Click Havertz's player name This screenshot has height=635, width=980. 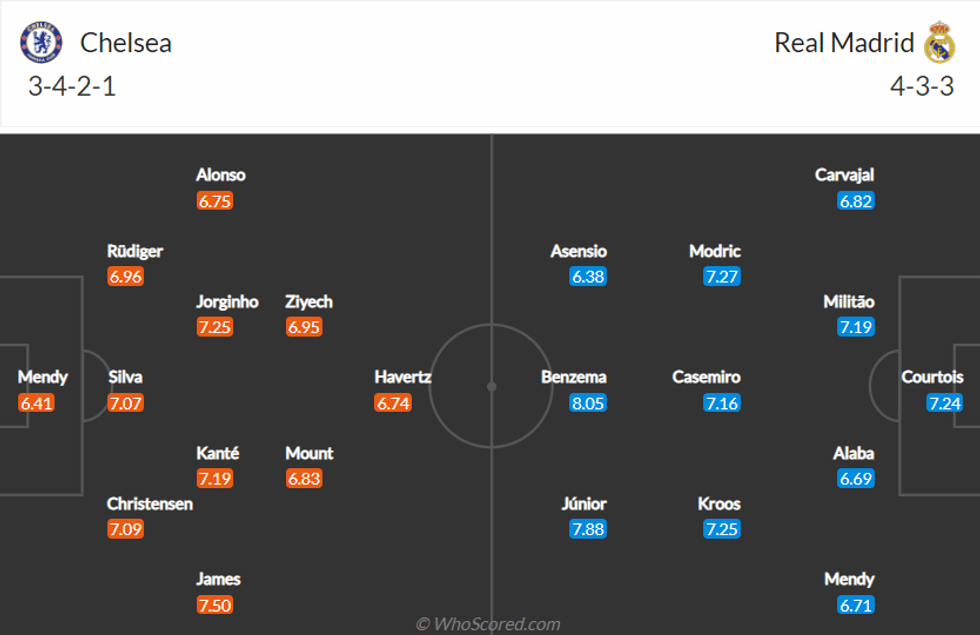pos(402,377)
